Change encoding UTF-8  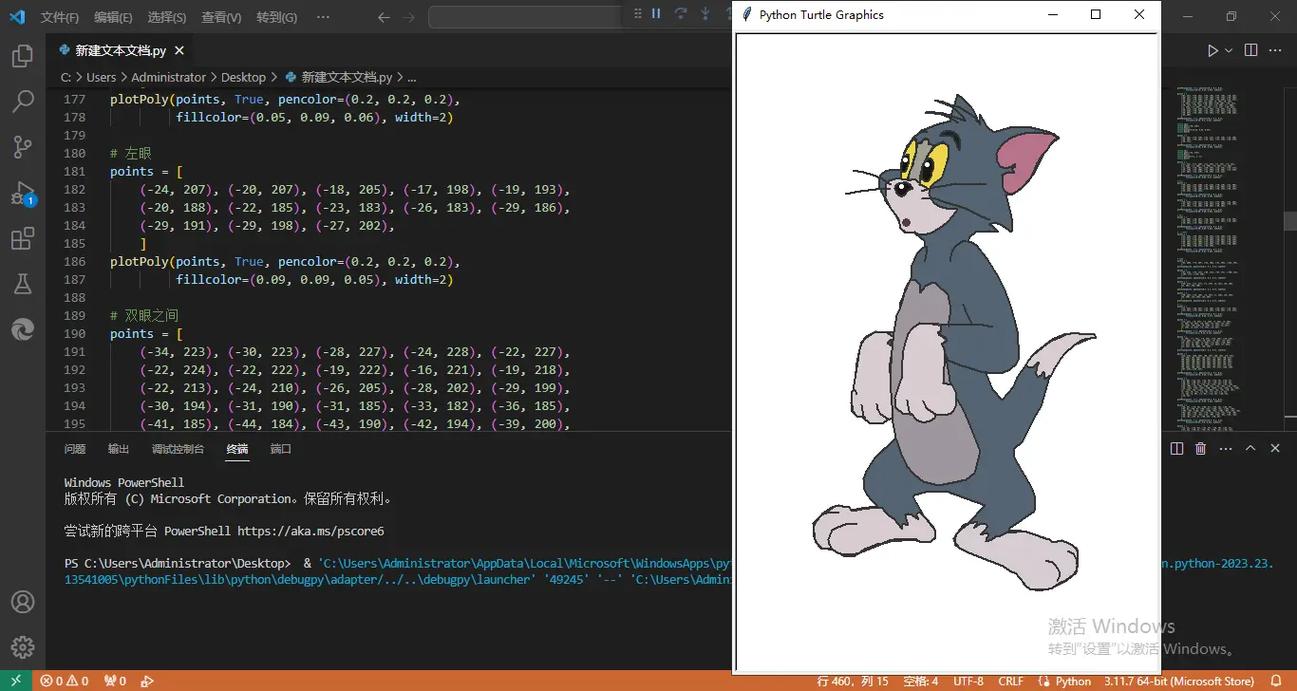point(968,681)
